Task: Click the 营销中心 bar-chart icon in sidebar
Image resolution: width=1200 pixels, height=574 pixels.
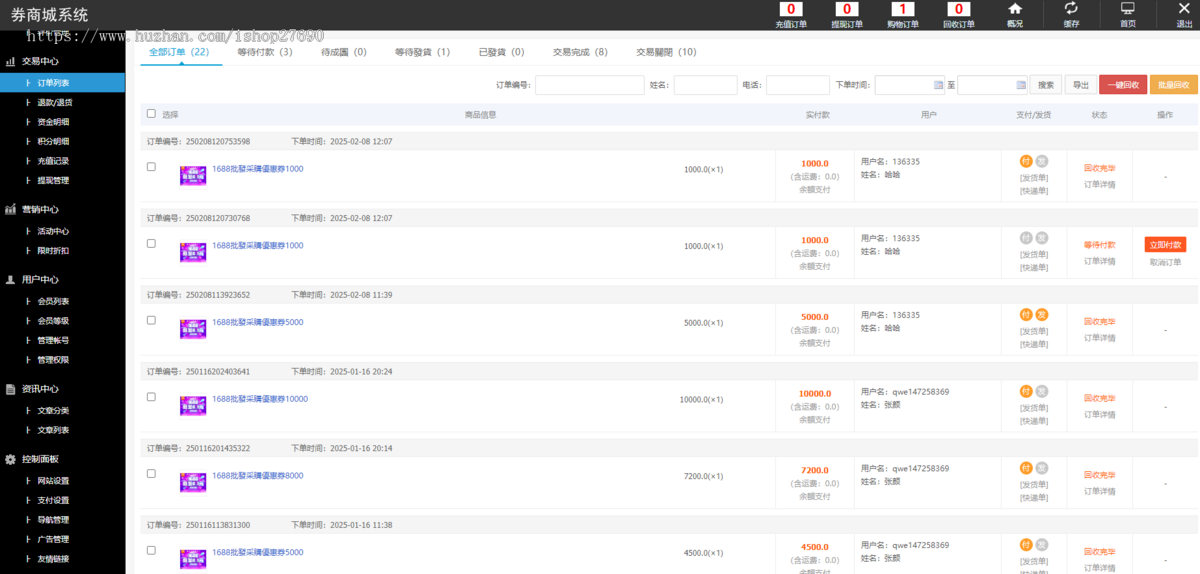Action: [x=10, y=210]
